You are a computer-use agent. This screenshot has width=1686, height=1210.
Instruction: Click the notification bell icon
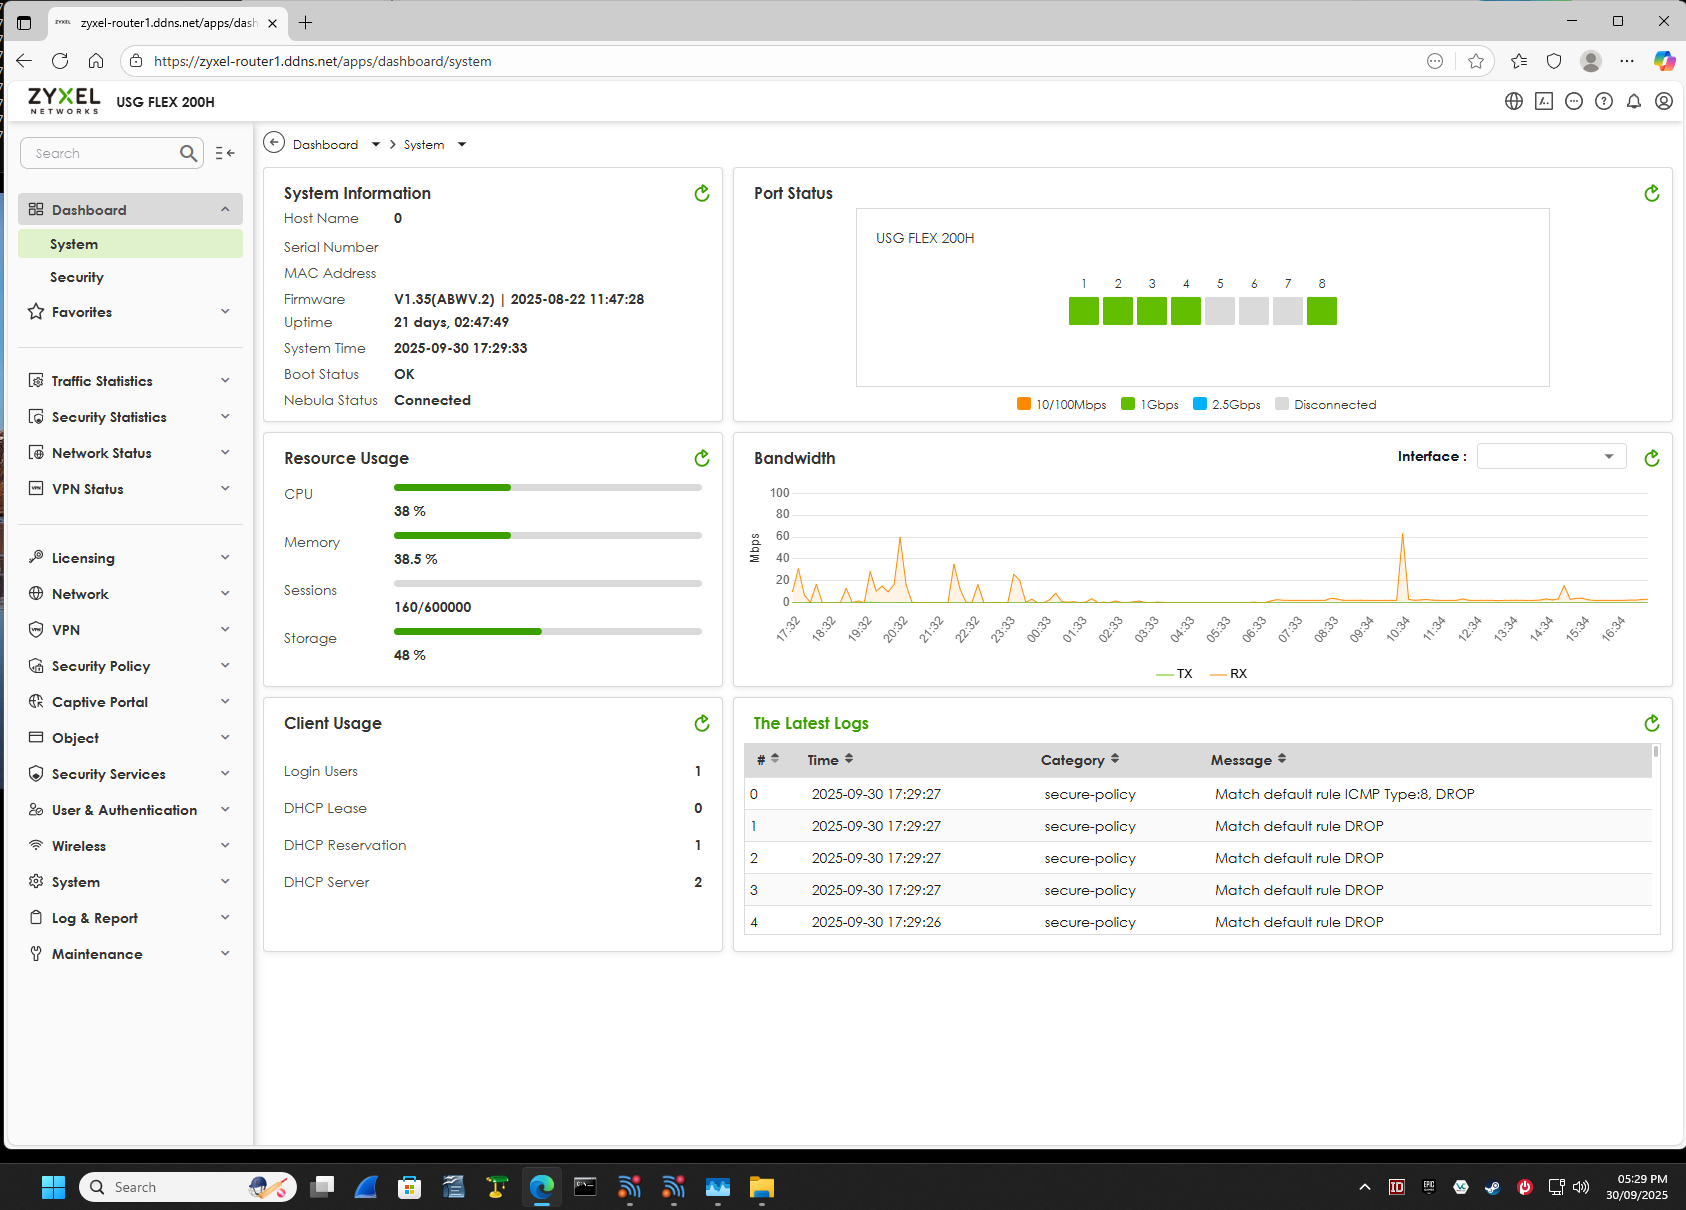click(x=1634, y=101)
